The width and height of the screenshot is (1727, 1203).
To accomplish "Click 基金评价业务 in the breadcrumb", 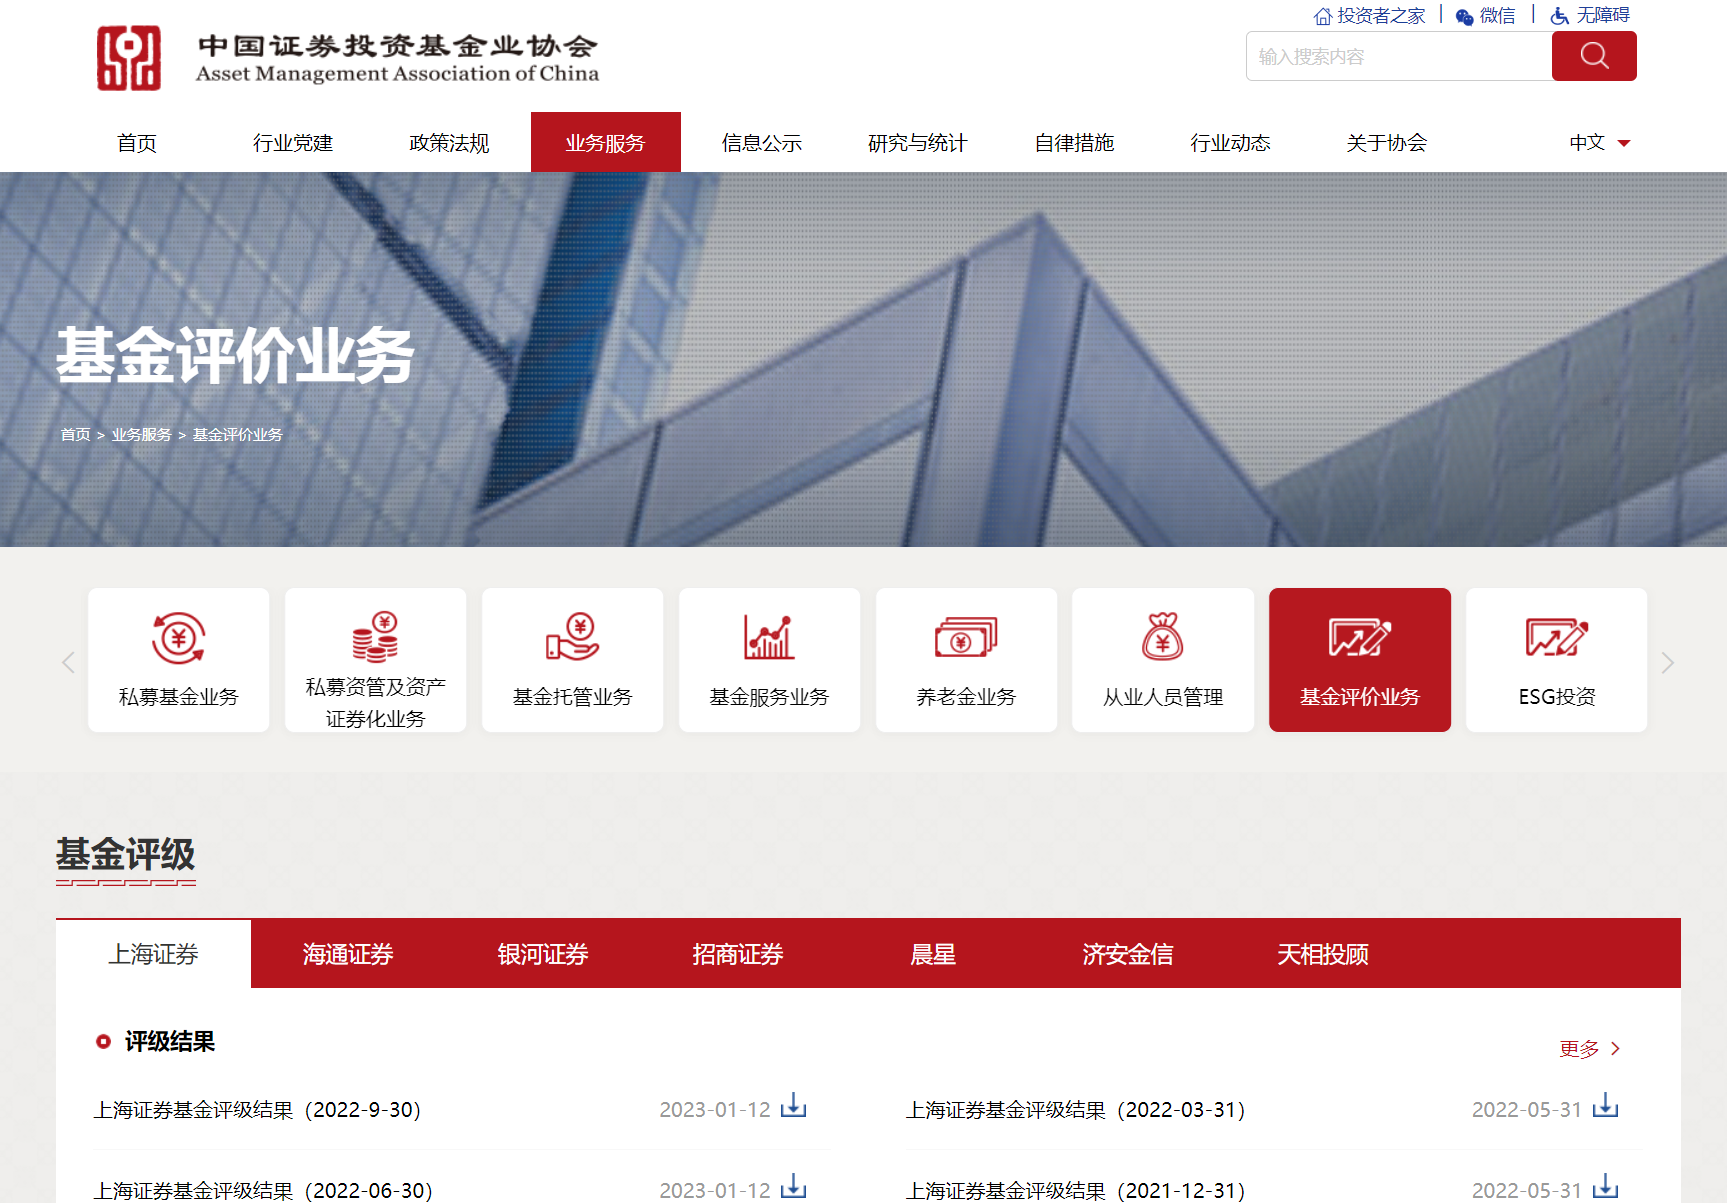I will coord(238,435).
